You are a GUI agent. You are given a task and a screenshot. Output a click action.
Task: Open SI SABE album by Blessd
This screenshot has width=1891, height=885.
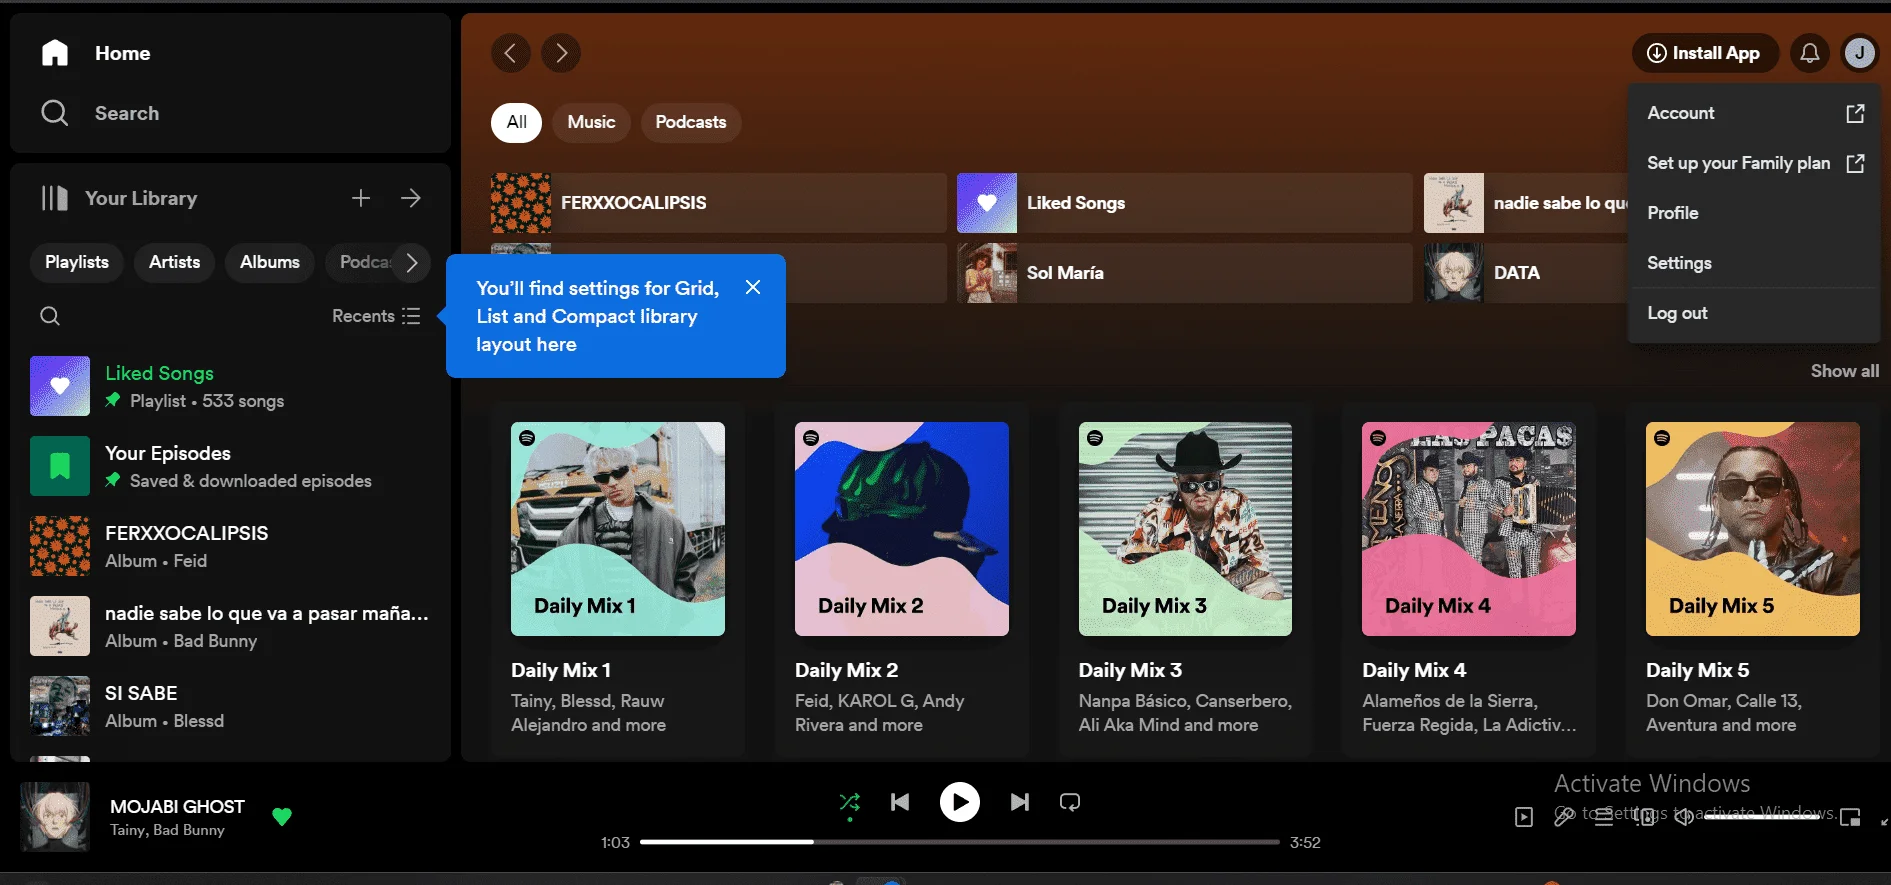point(231,706)
